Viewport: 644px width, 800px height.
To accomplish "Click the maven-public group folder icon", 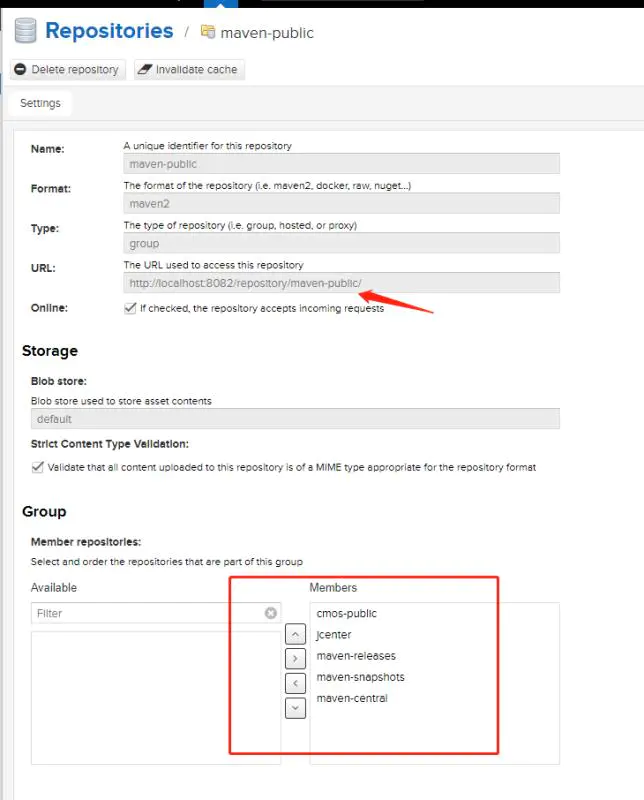I will 208,32.
